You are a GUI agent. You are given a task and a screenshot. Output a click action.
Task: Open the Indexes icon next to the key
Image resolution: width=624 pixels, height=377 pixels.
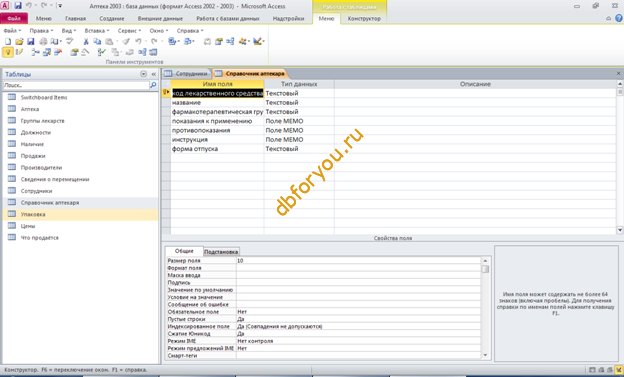(x=19, y=52)
